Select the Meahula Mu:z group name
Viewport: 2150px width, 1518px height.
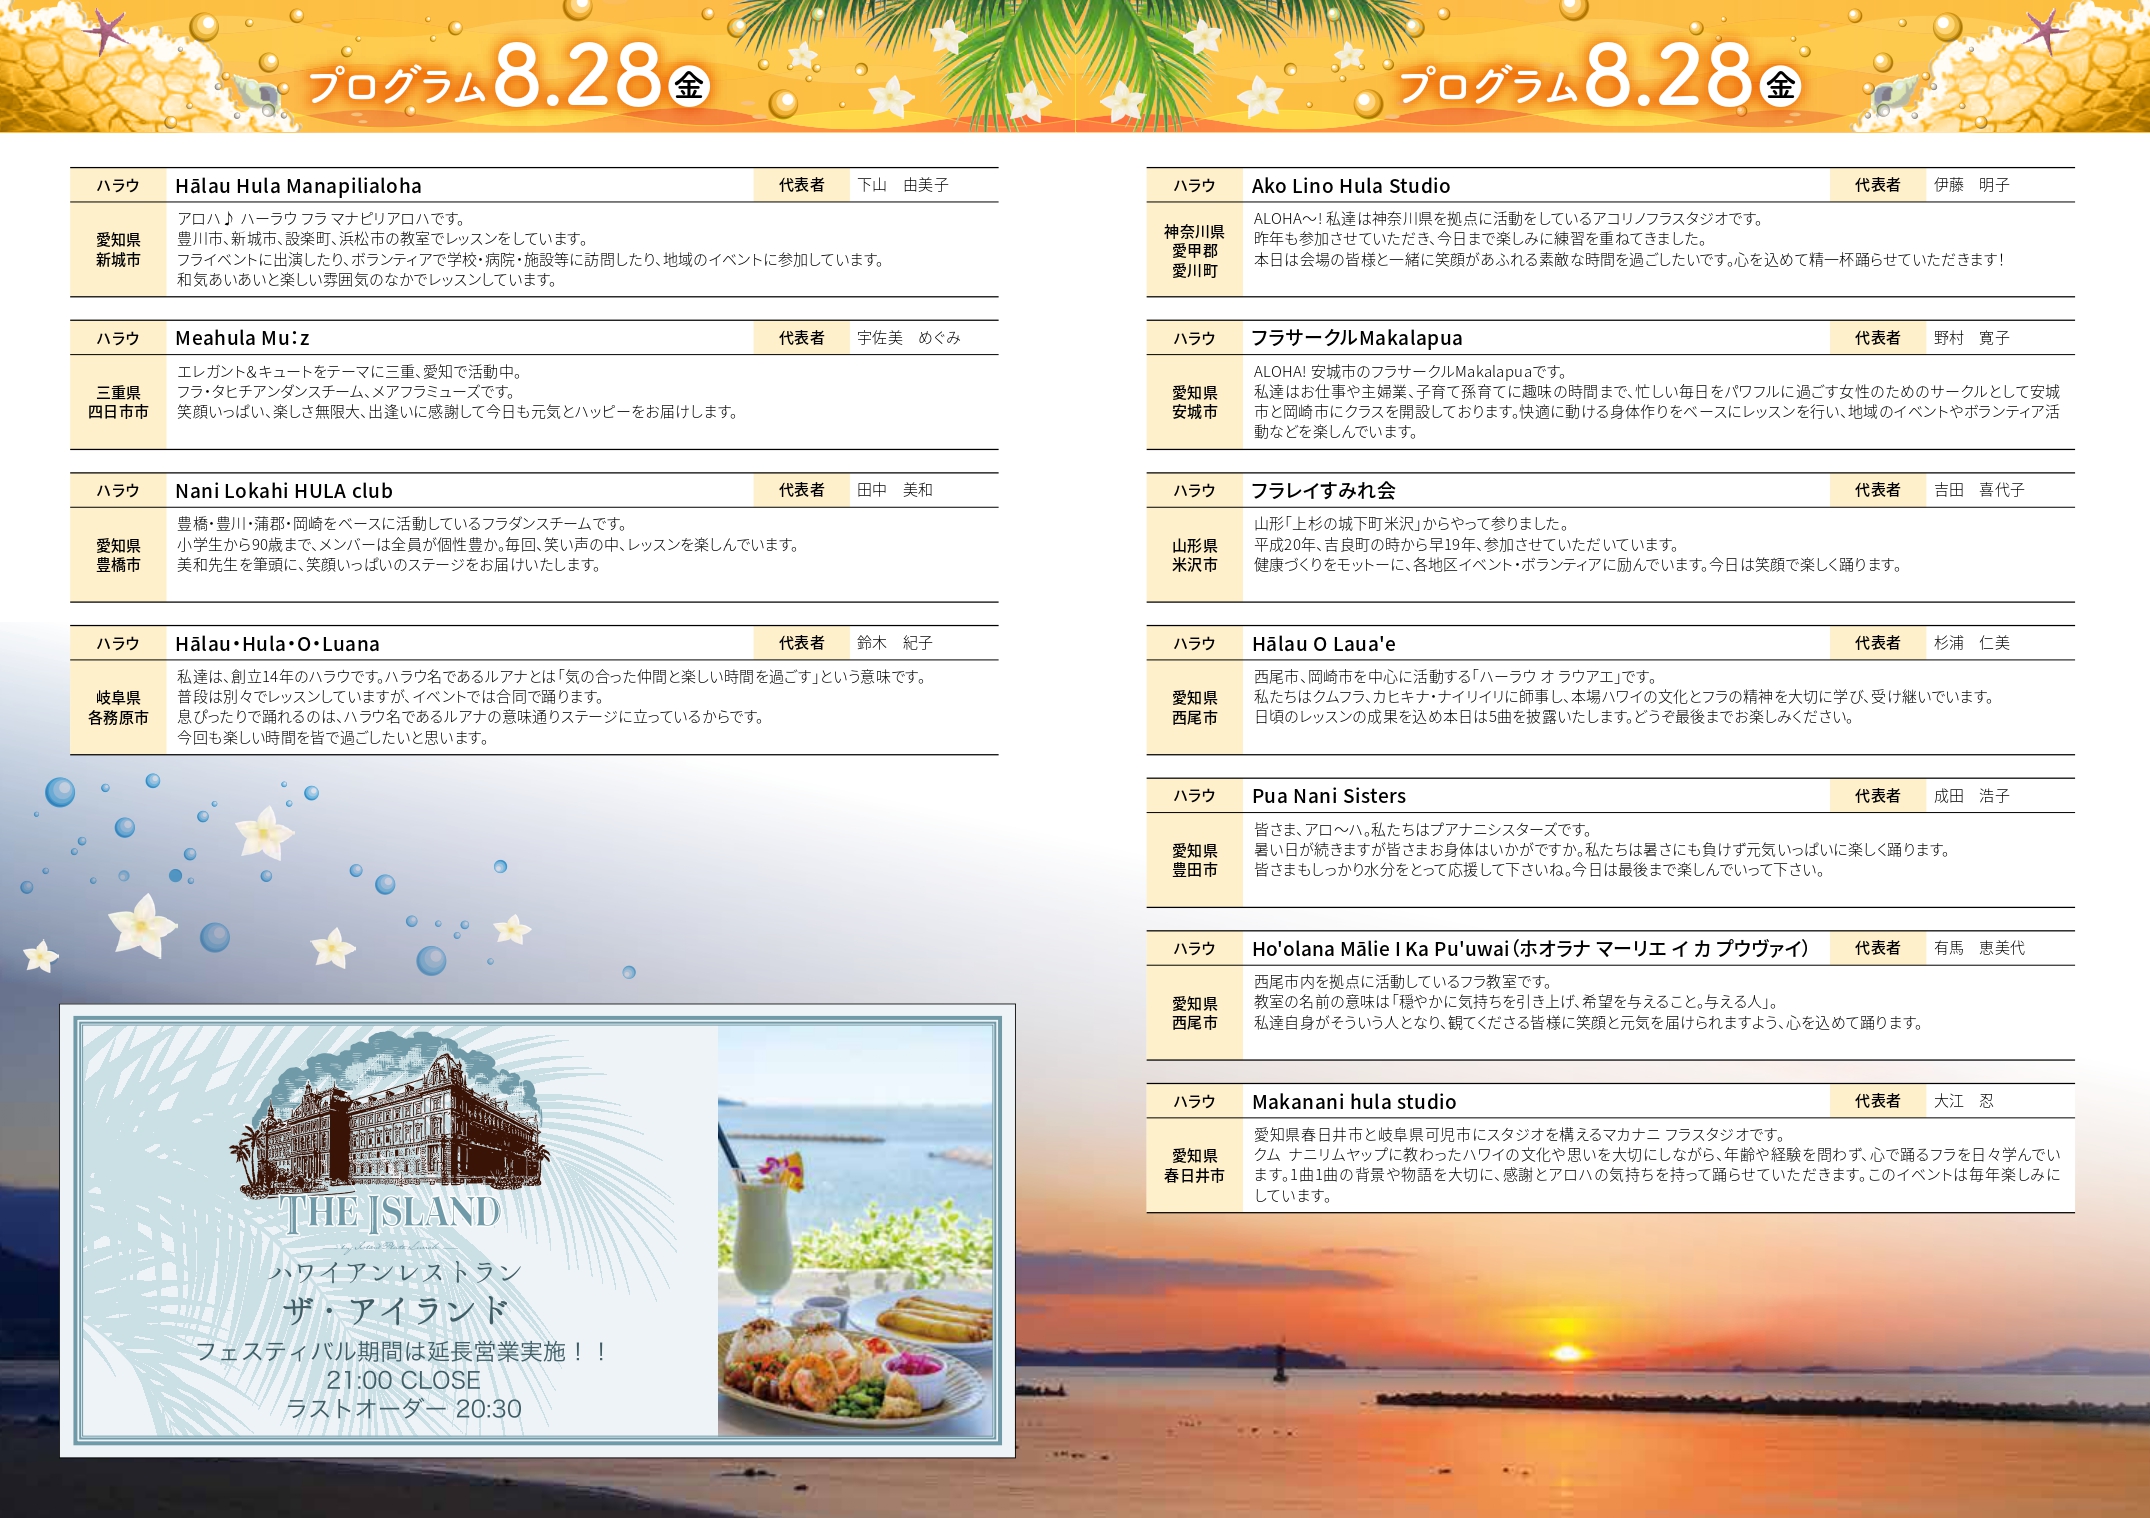click(x=242, y=338)
